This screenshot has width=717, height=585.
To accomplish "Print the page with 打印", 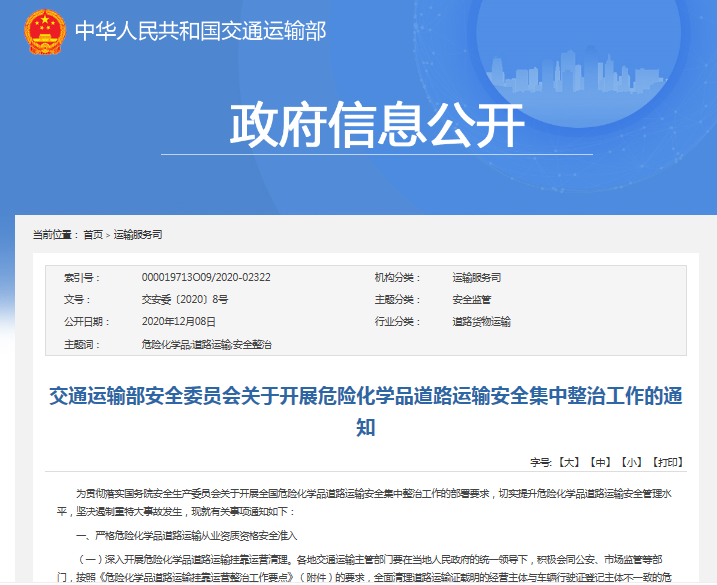I will coord(666,462).
